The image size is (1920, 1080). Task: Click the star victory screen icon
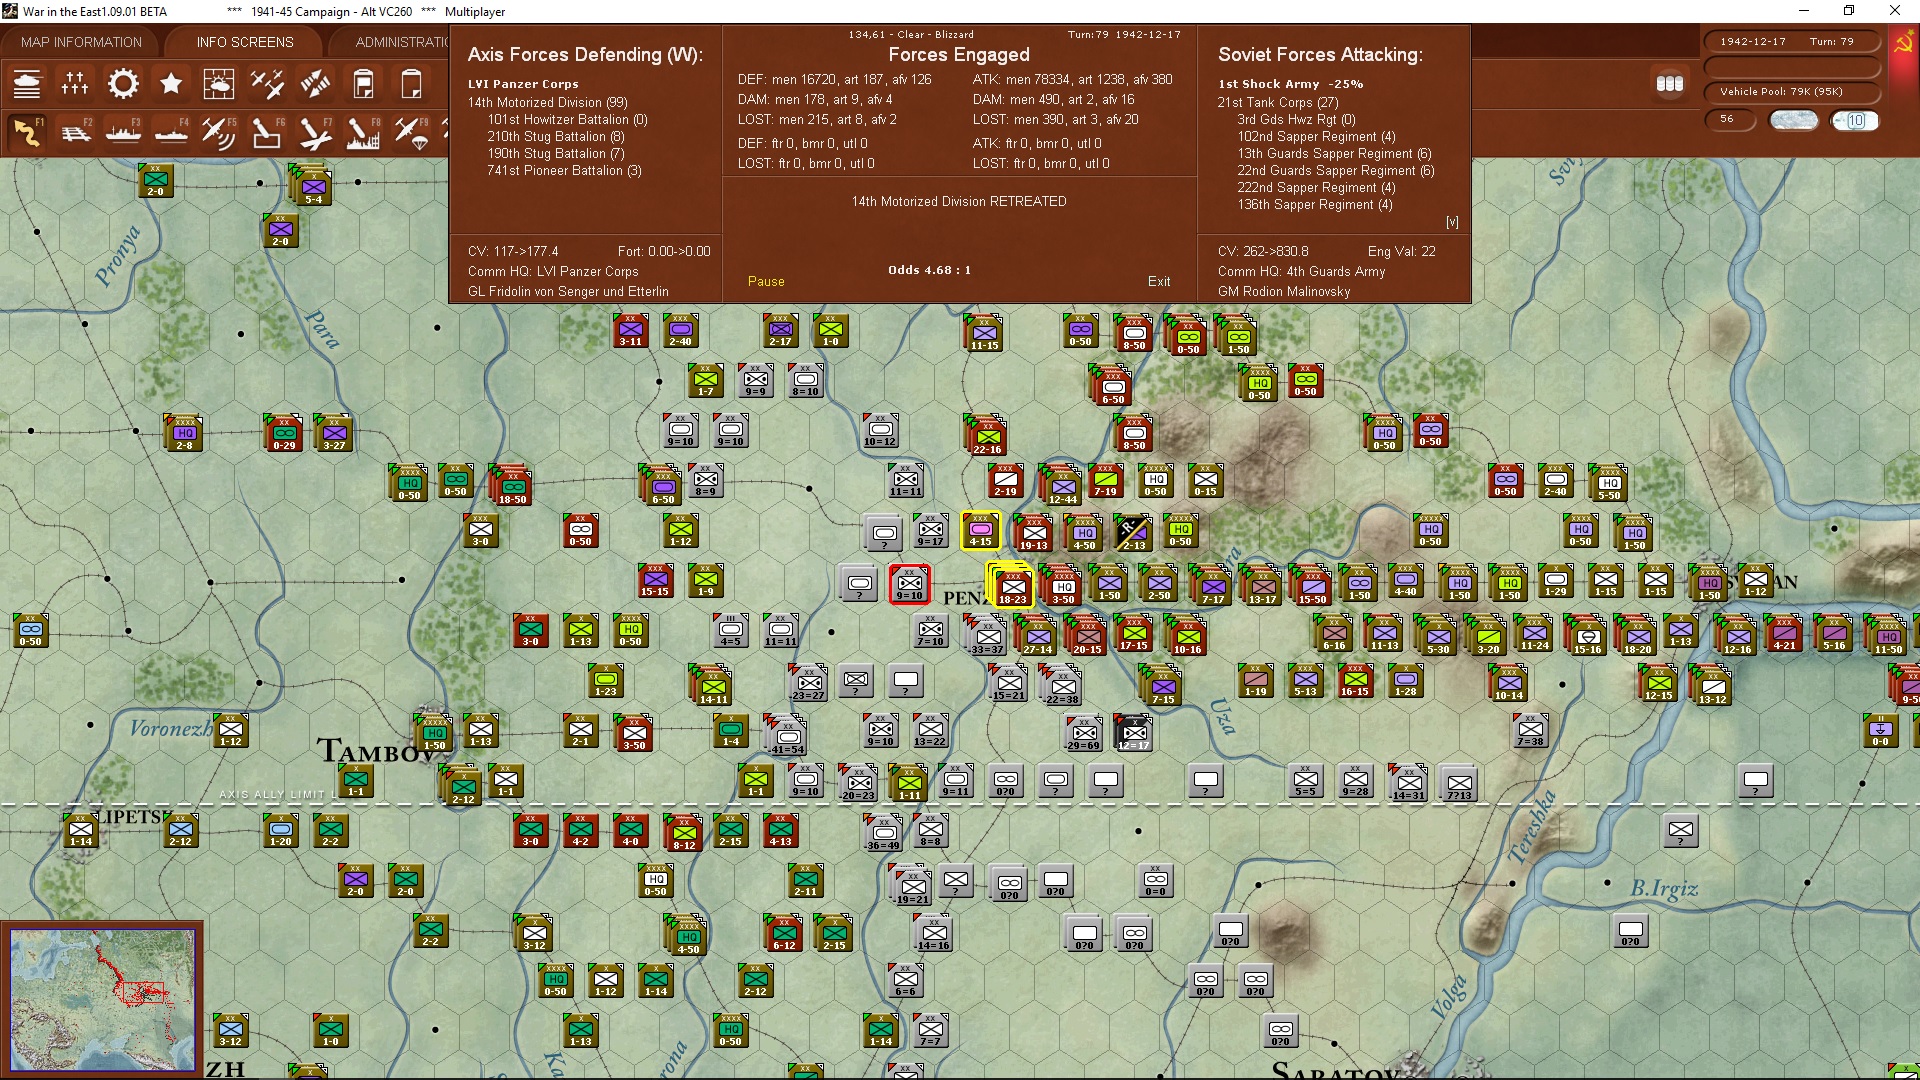[171, 84]
